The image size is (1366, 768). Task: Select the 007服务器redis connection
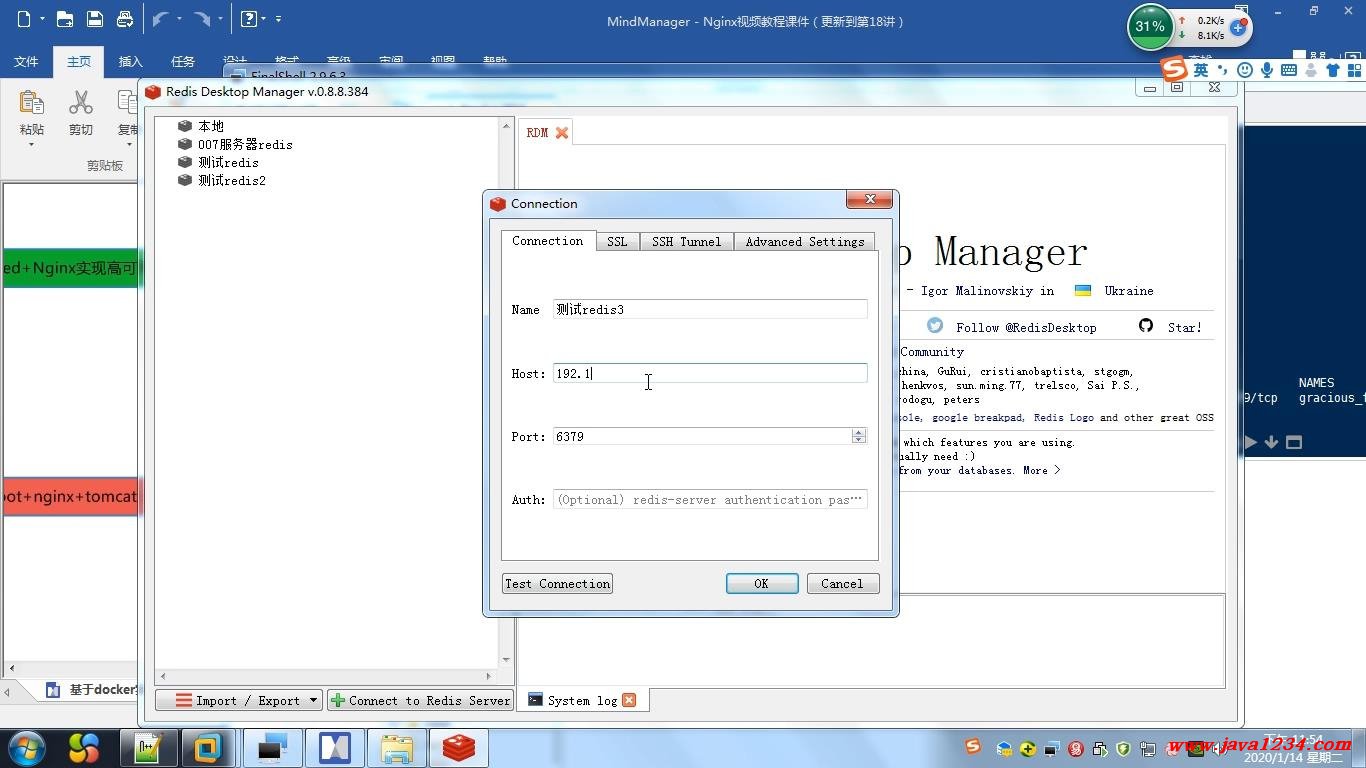pos(245,144)
